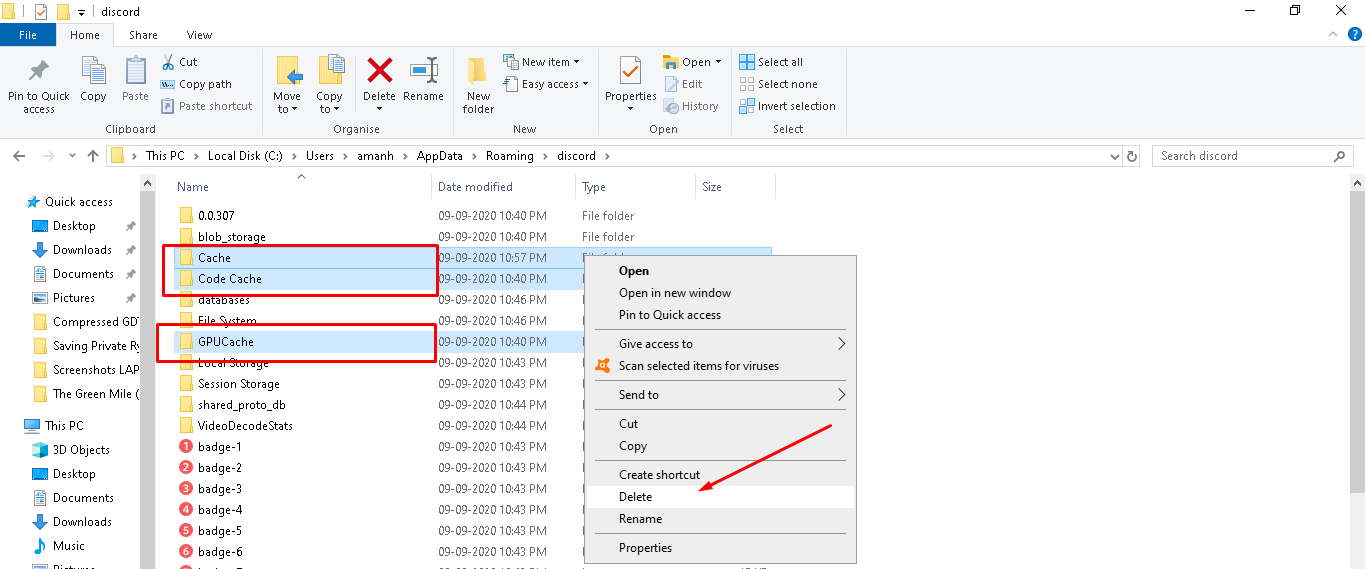Click the Up arrow navigation button
Screen dimensions: 1365x569
[x=93, y=156]
